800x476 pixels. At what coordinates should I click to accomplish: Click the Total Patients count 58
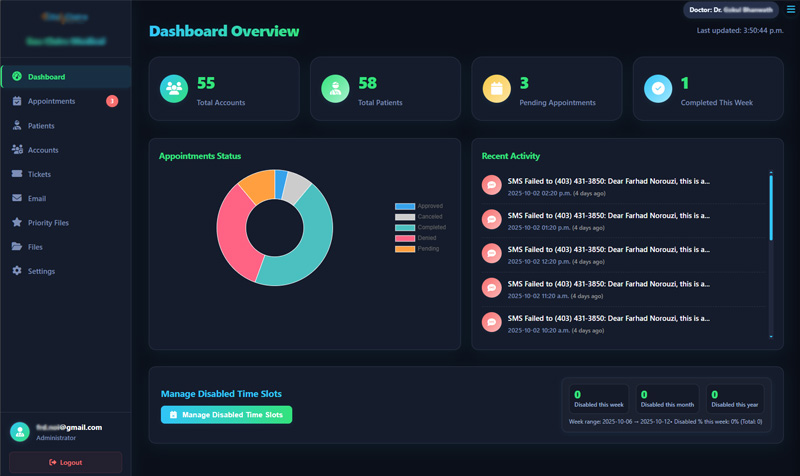coord(367,83)
